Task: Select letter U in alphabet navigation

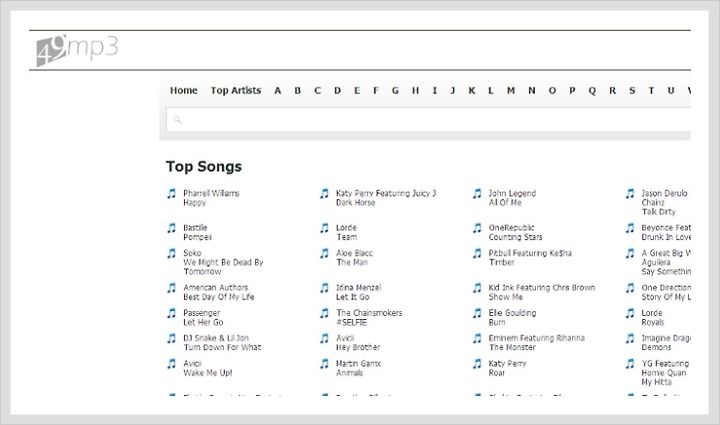Action: pos(671,90)
